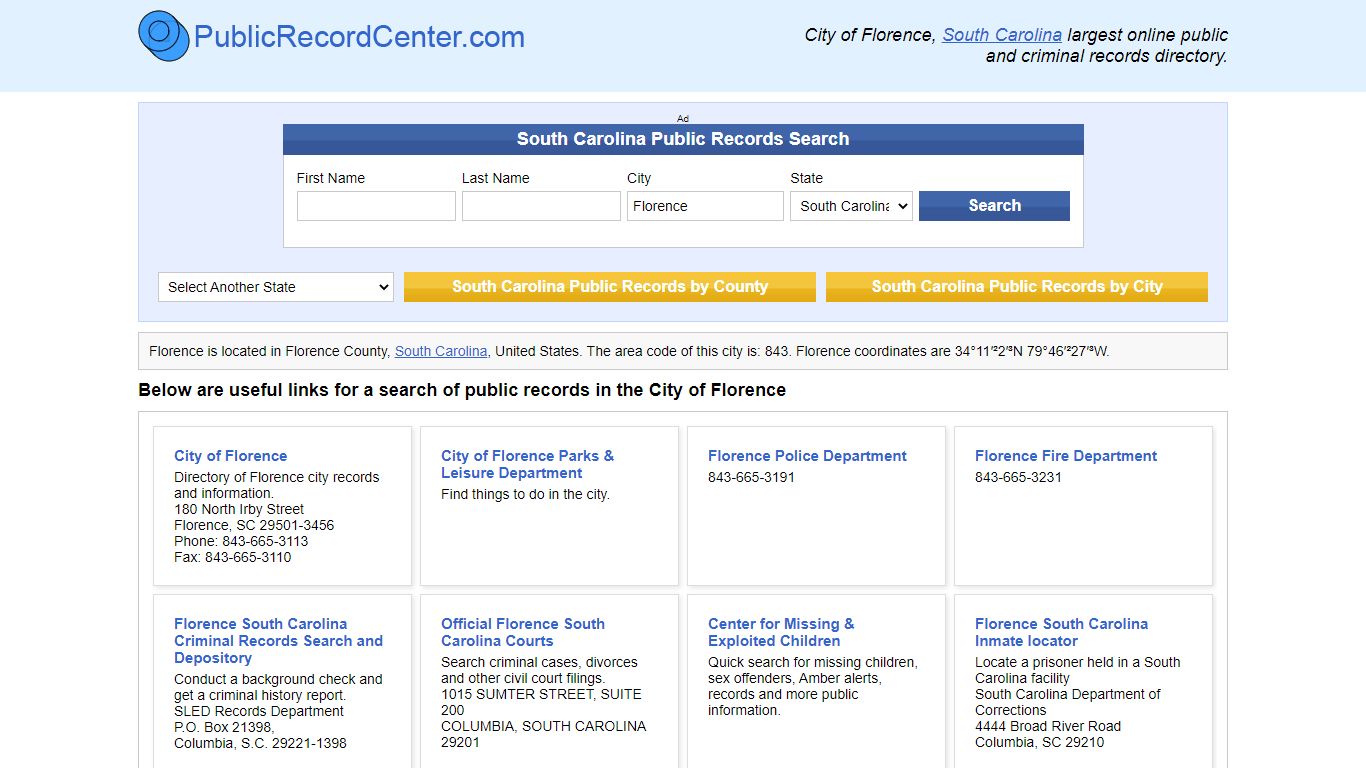Click the fire department phone 843-665-3231

click(1018, 477)
